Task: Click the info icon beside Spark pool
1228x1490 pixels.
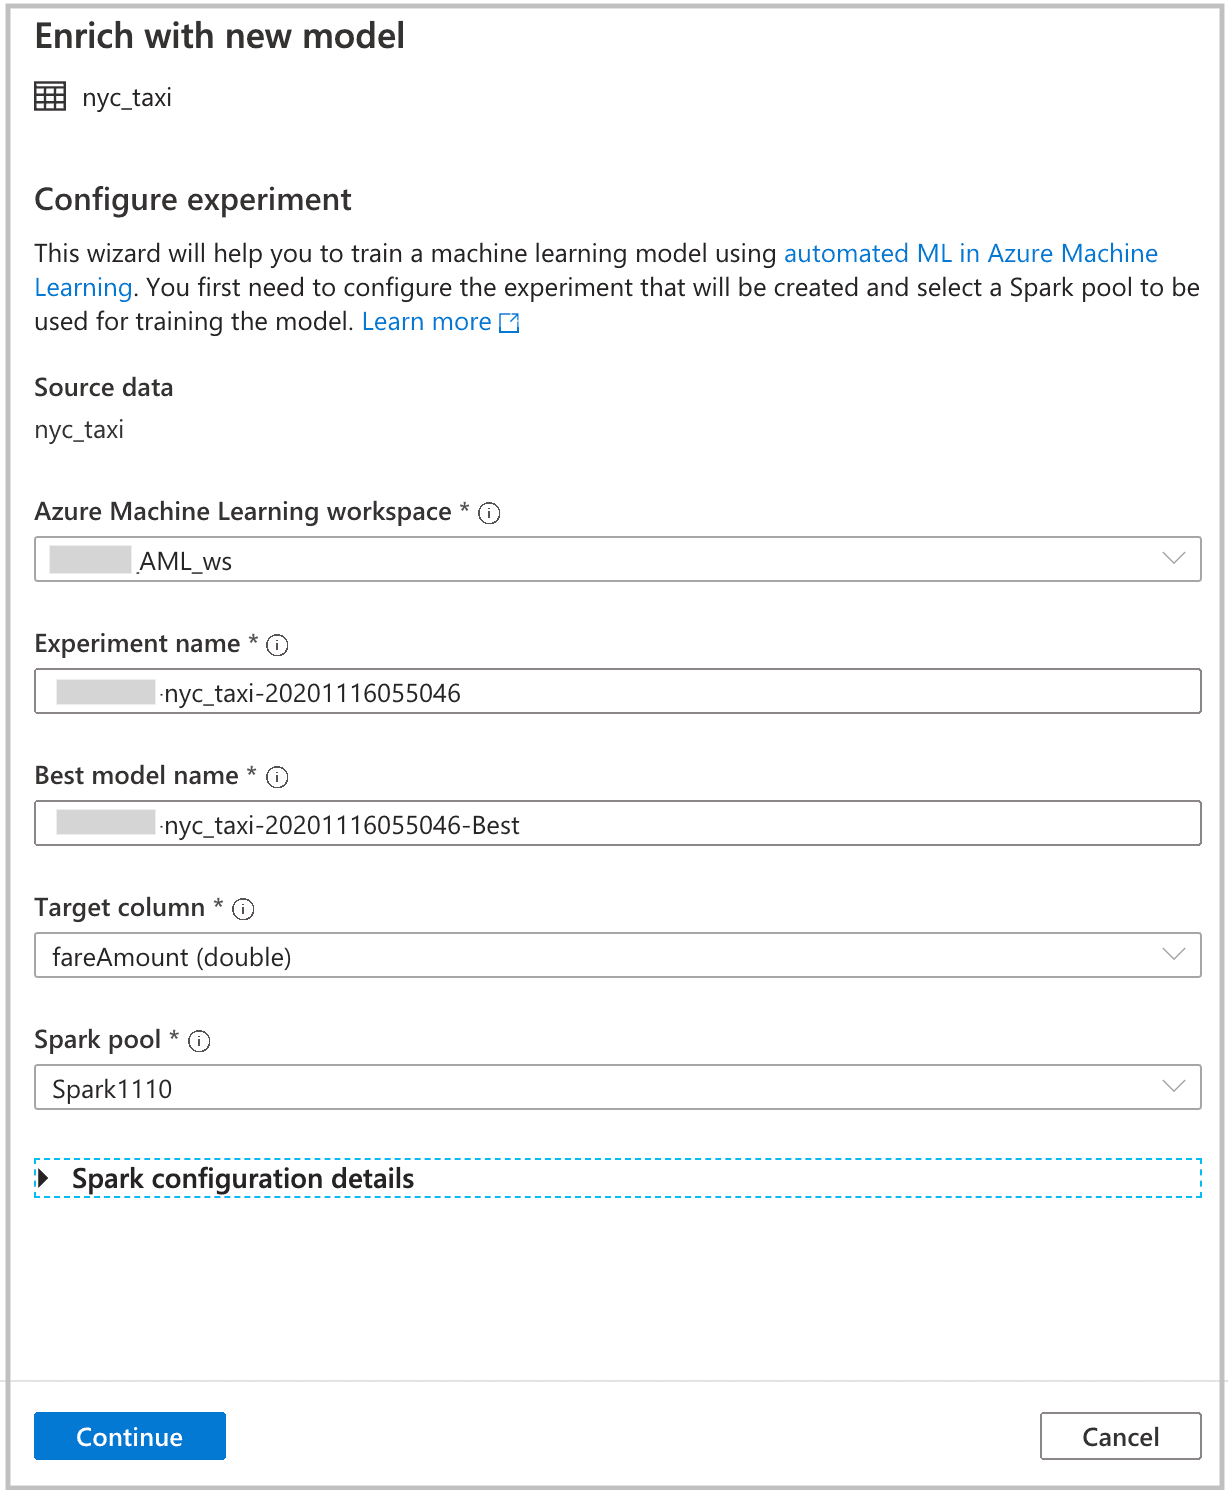Action: (200, 1041)
